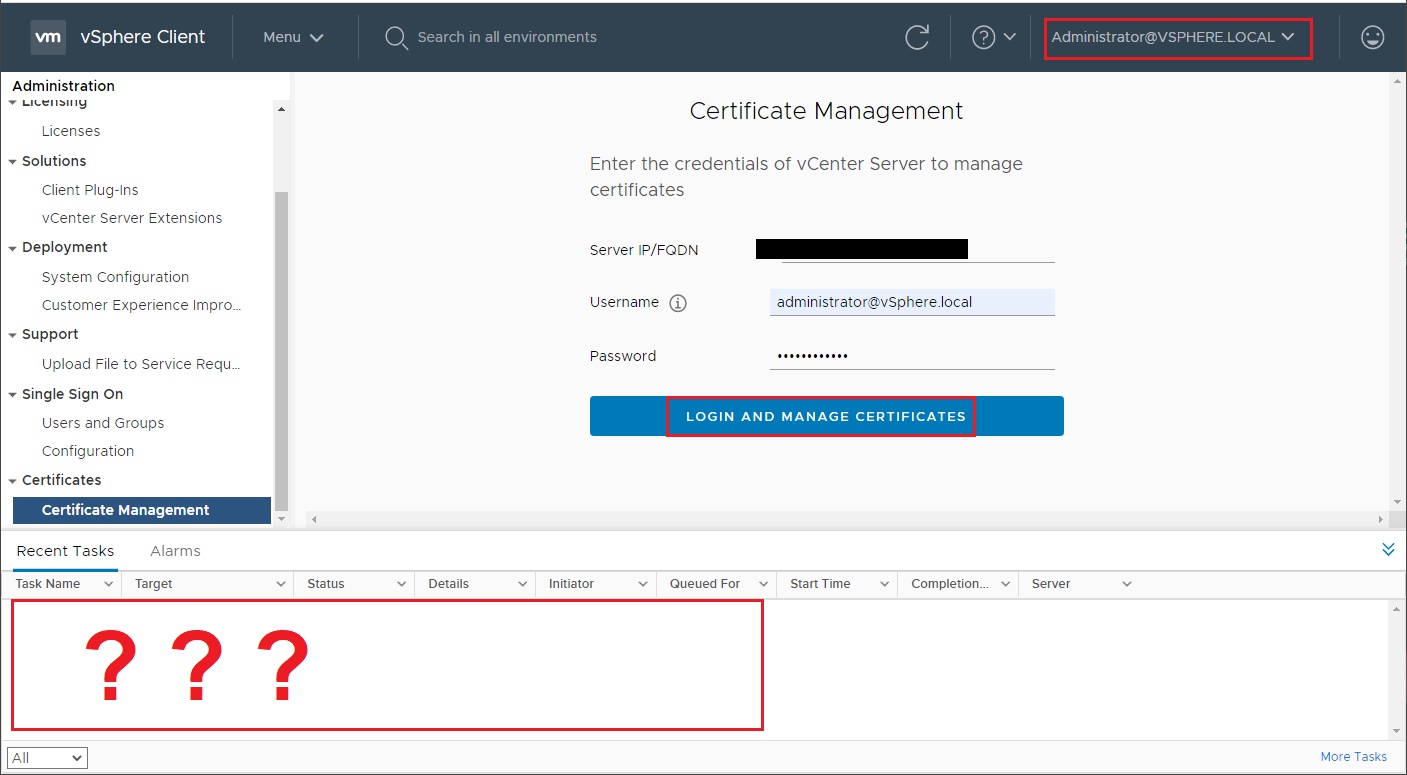Open Start Time column dropdown arrow

click(885, 584)
